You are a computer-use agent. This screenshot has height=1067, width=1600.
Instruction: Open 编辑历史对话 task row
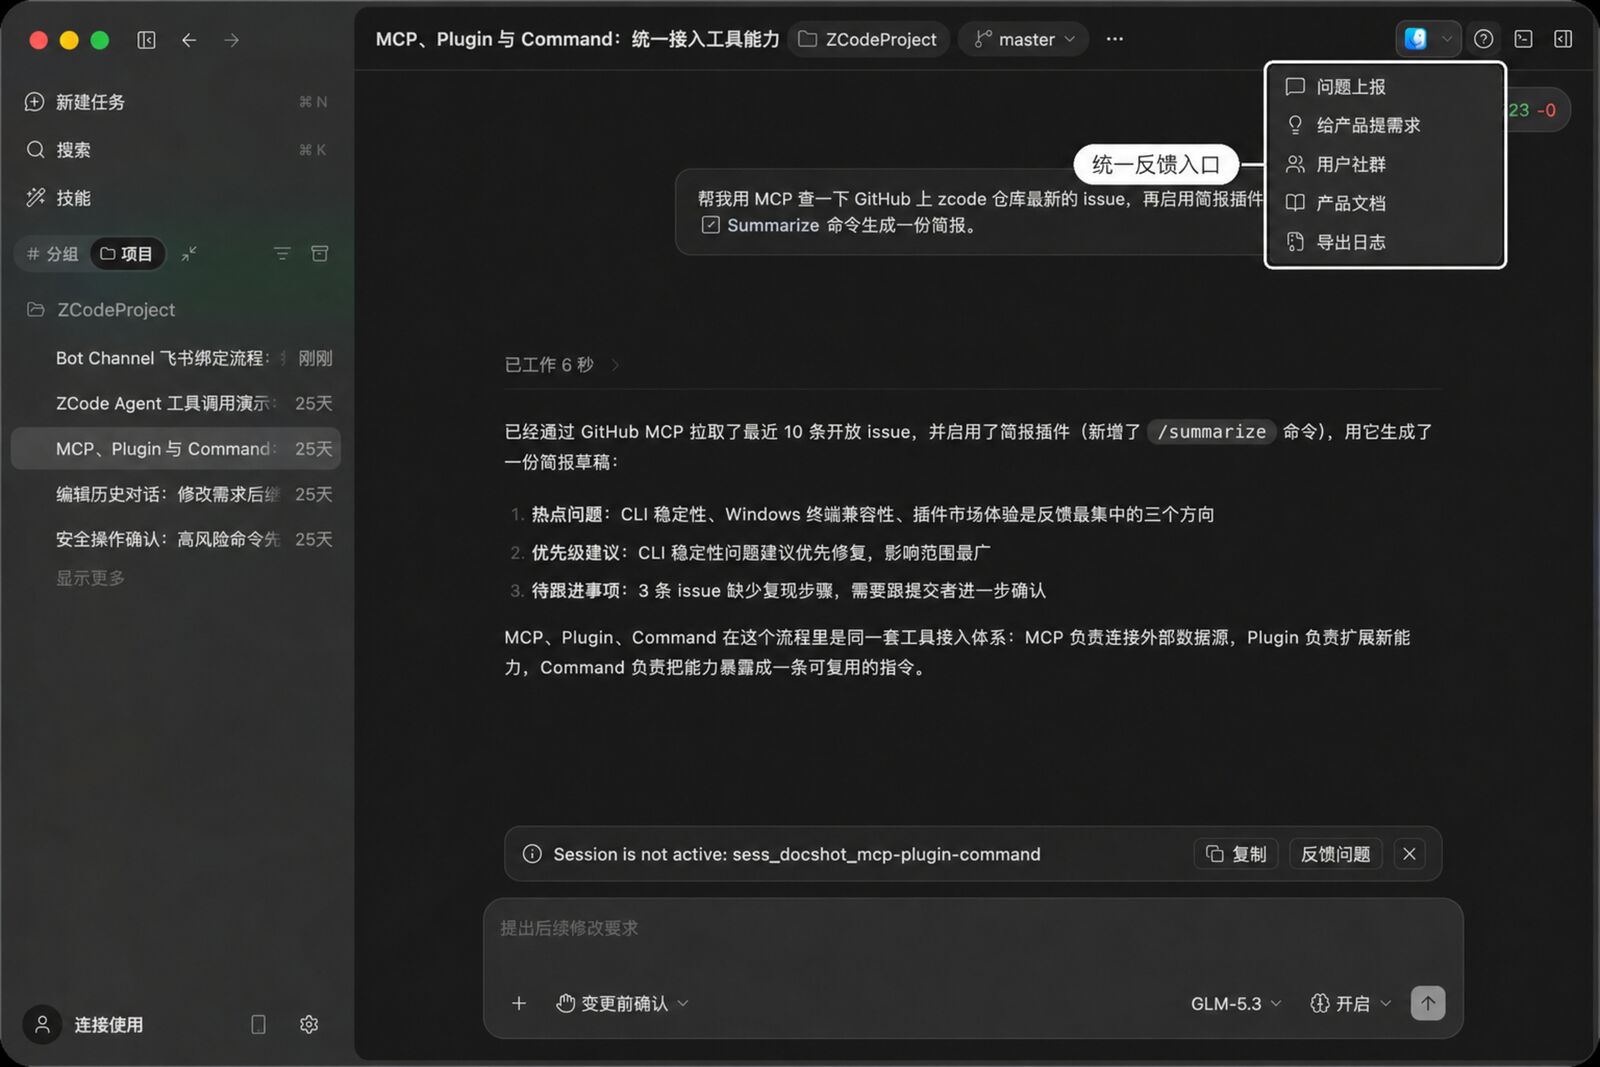pos(176,494)
